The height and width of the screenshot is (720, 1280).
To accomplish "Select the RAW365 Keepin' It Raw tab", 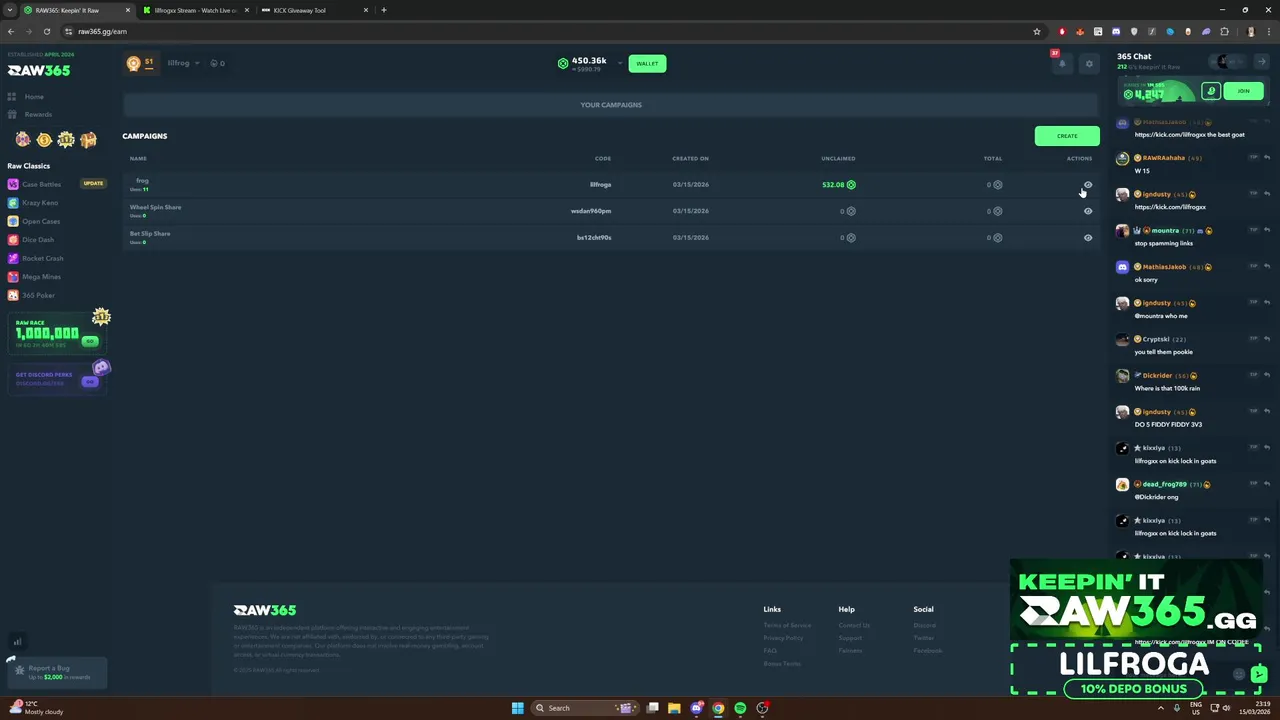I will coord(76,10).
